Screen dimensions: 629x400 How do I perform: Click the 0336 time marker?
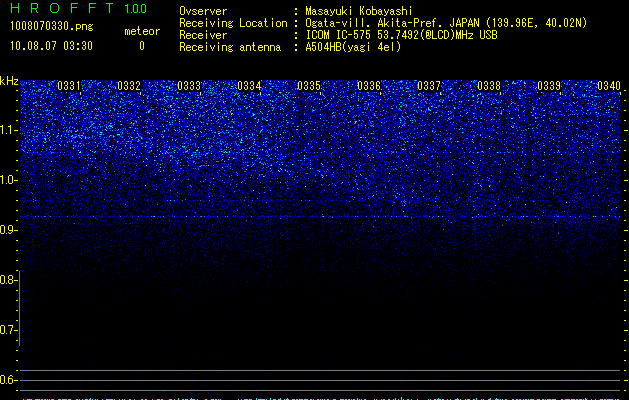[x=369, y=86]
